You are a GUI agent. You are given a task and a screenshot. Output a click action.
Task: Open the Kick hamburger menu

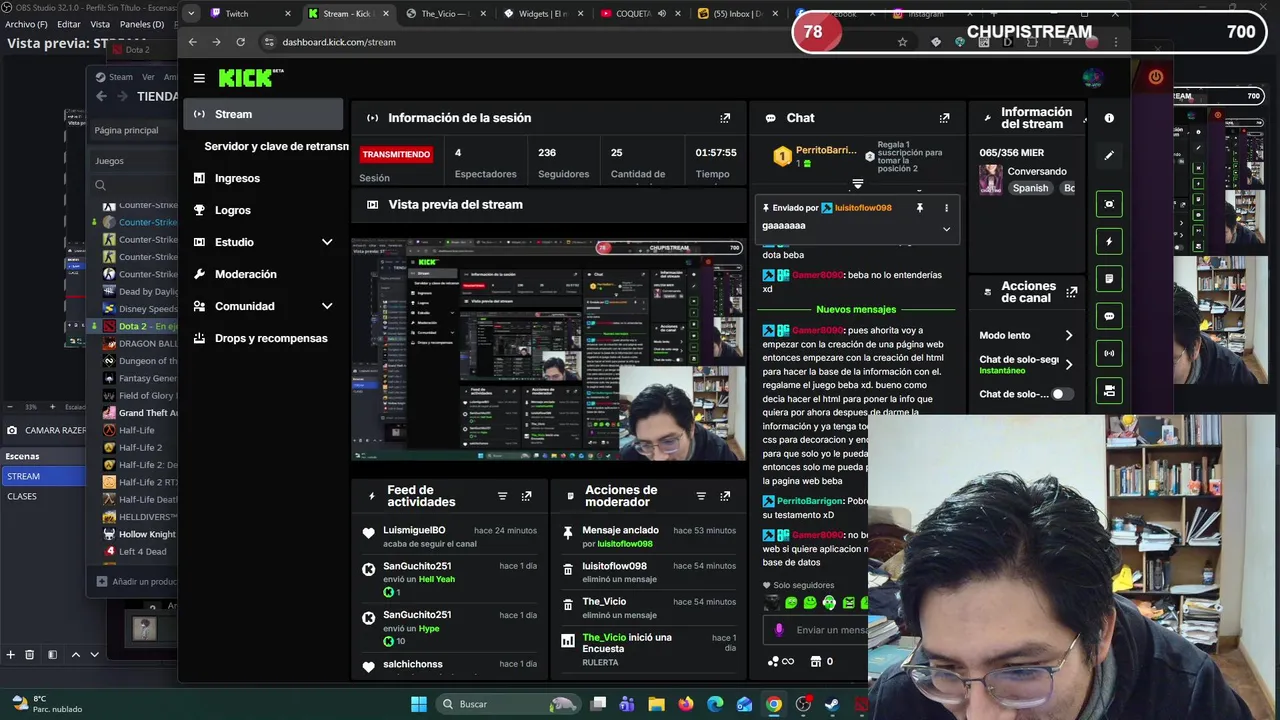199,78
